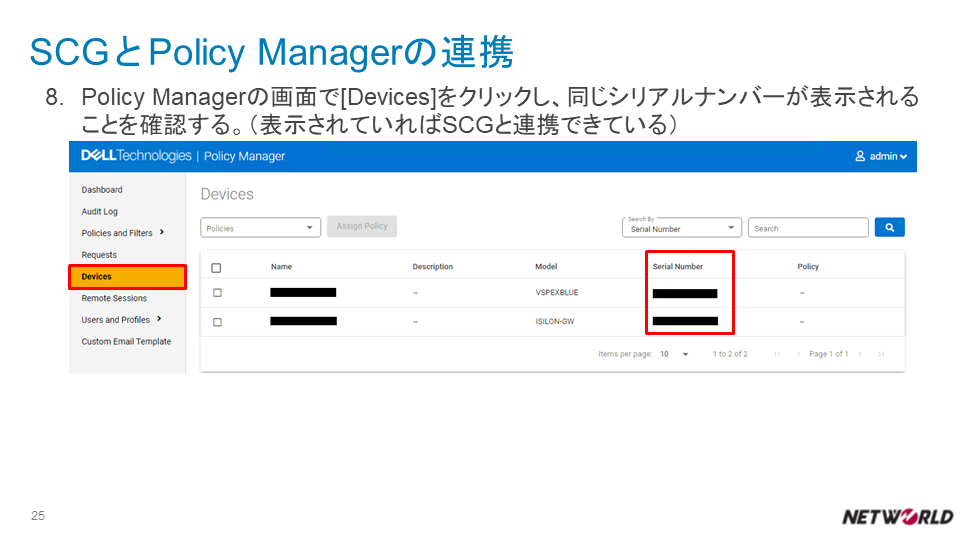960x540 pixels.
Task: Click the 'Page 1 of 1' text
Action: point(828,354)
